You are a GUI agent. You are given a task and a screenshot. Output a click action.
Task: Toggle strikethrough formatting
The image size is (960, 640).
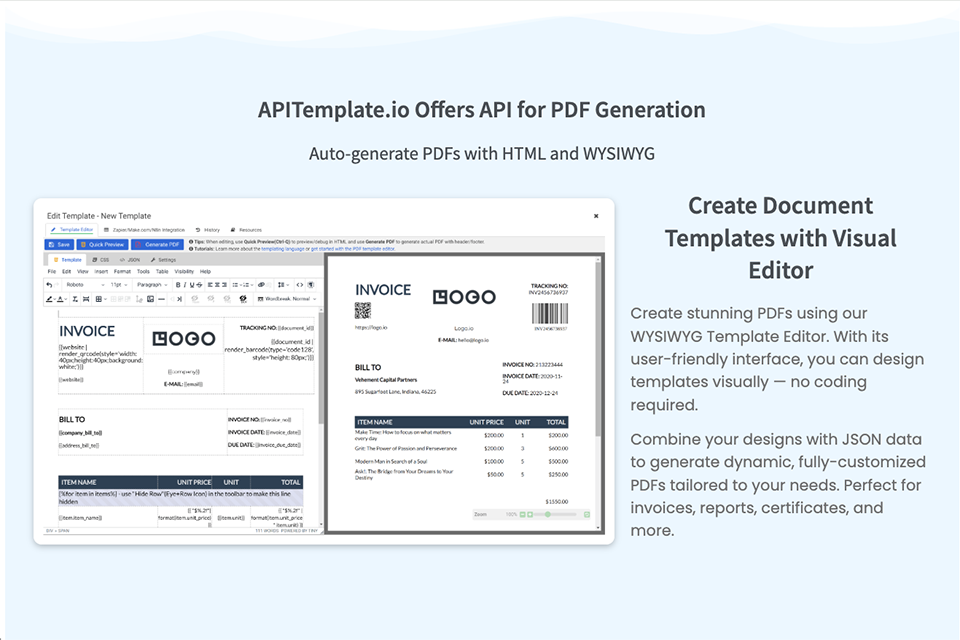[200, 285]
